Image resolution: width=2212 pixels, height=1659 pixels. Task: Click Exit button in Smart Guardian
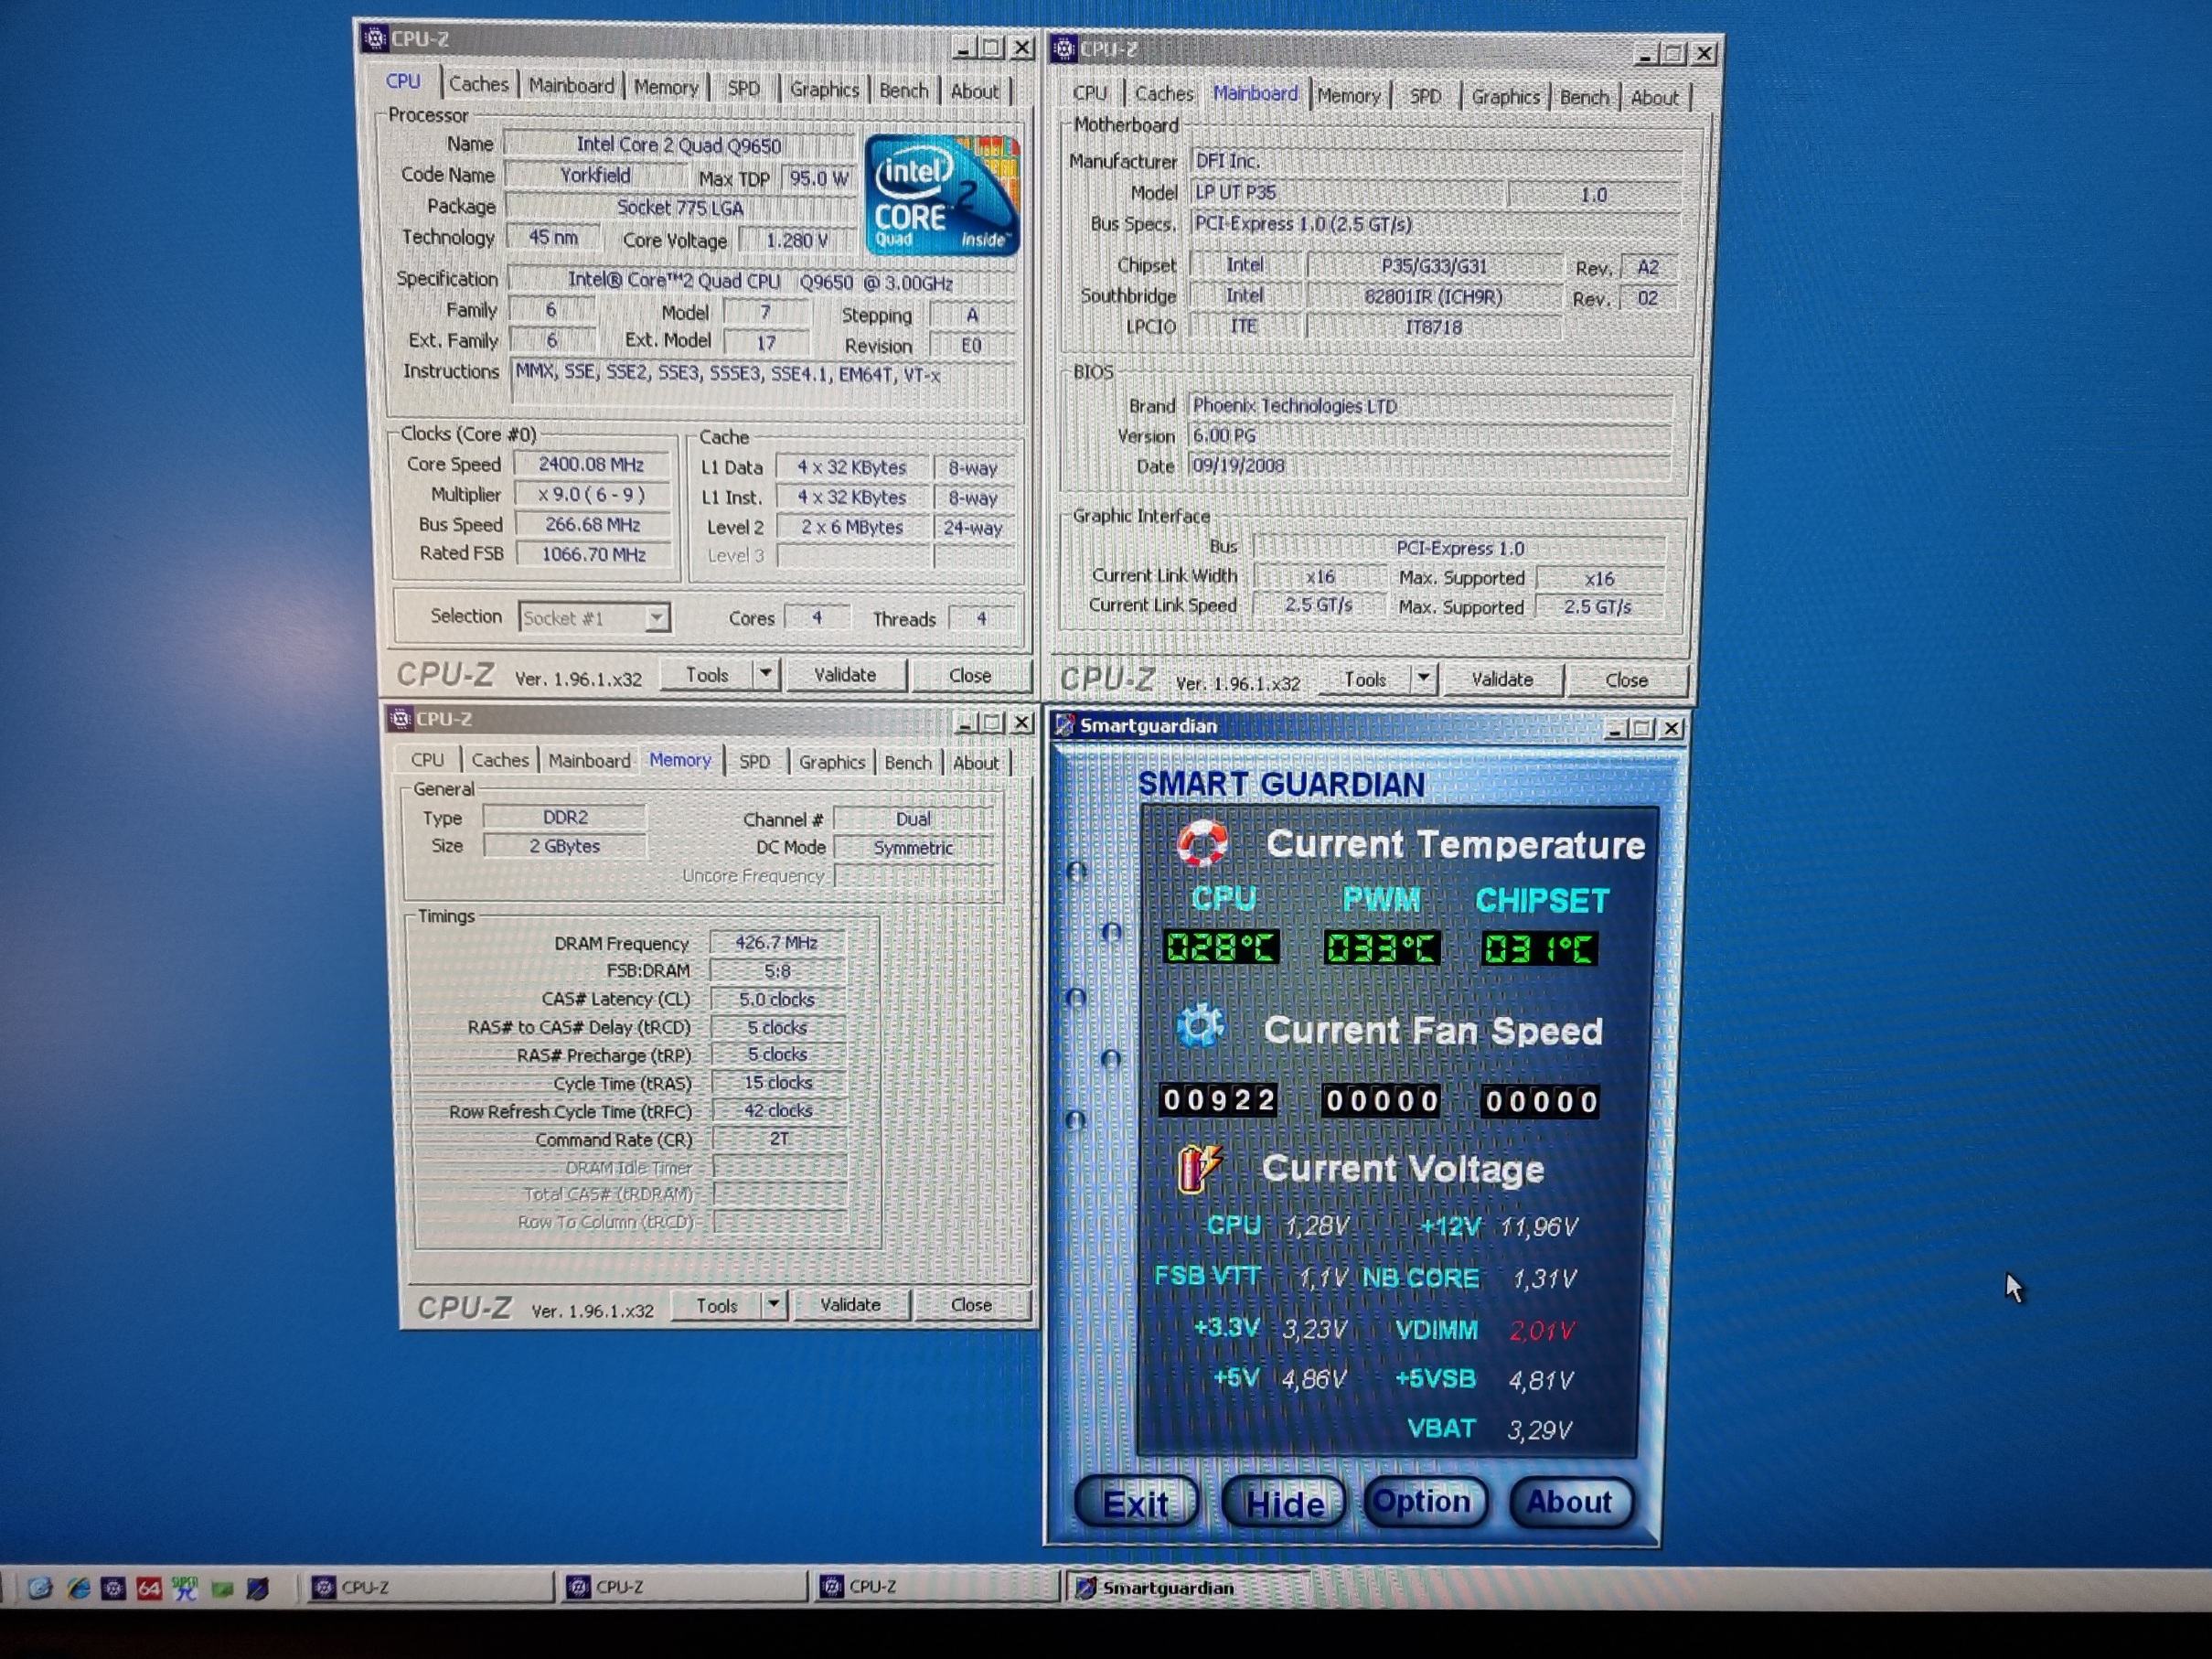click(1136, 1502)
